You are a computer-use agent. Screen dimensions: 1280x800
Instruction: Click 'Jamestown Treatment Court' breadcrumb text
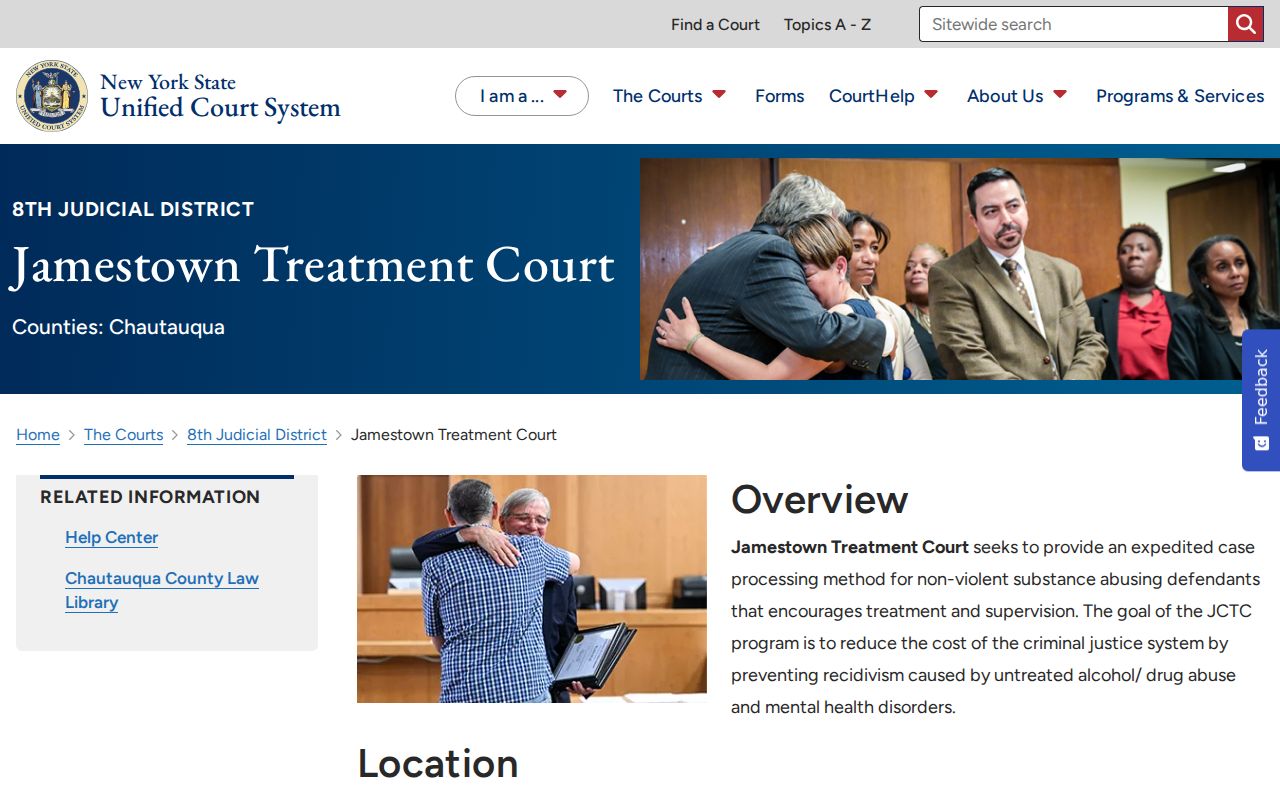tap(454, 435)
